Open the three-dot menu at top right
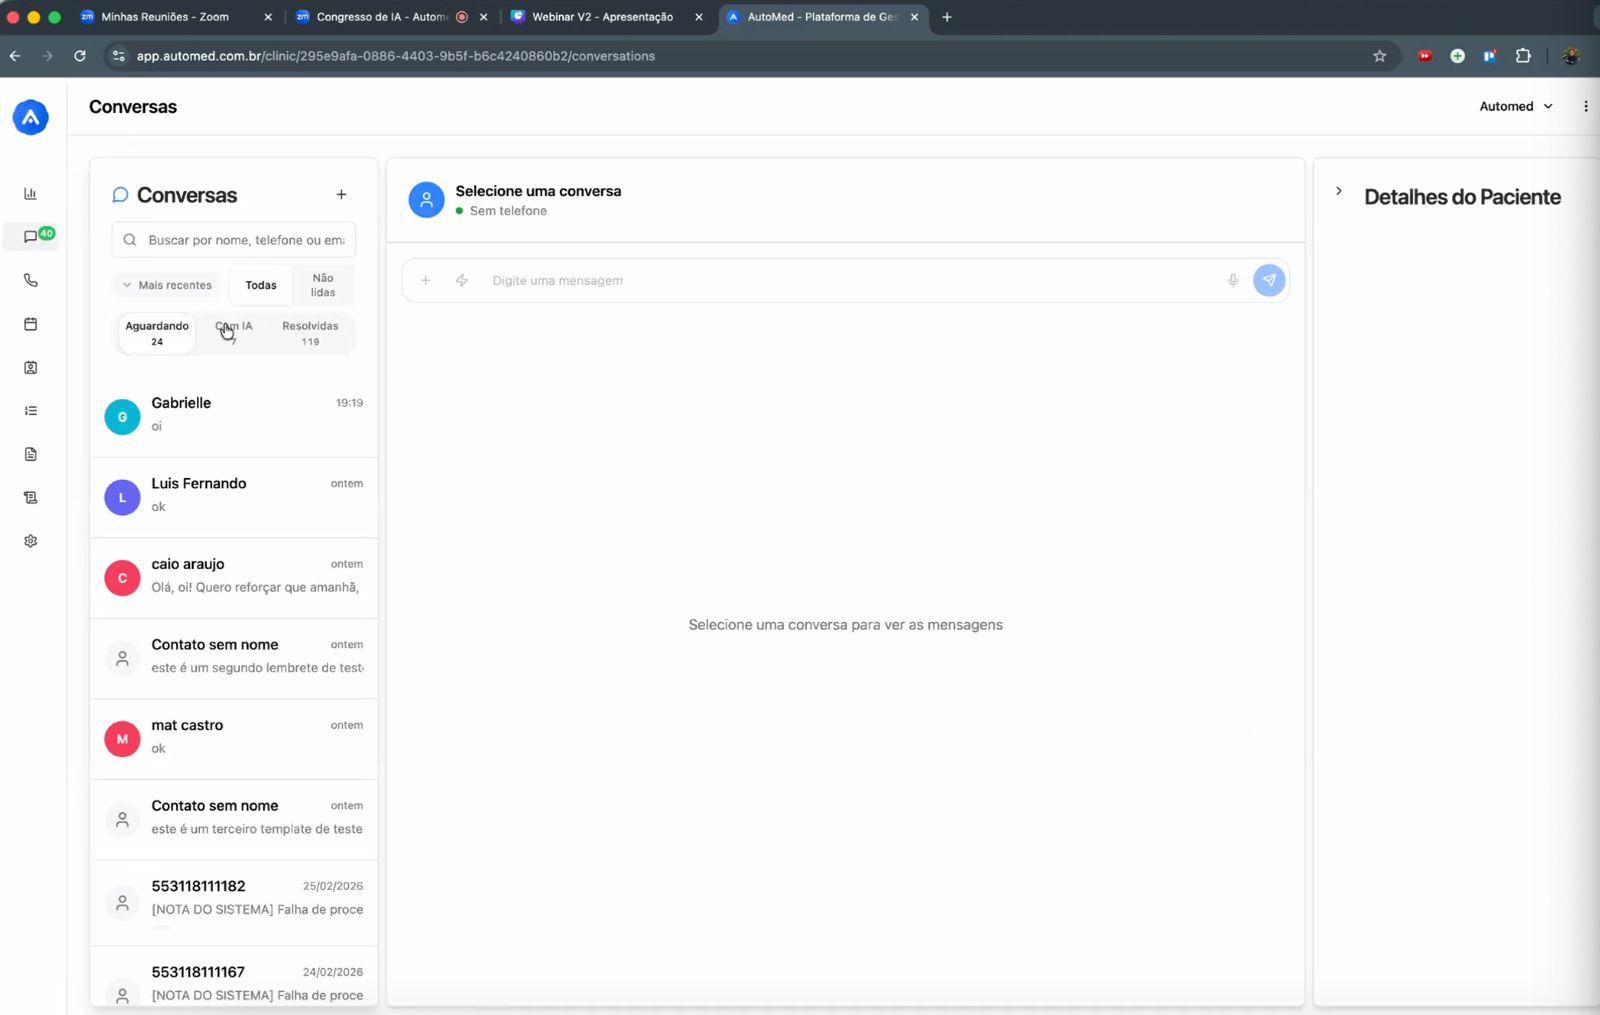Screen dimensions: 1600x1015 [1585, 106]
